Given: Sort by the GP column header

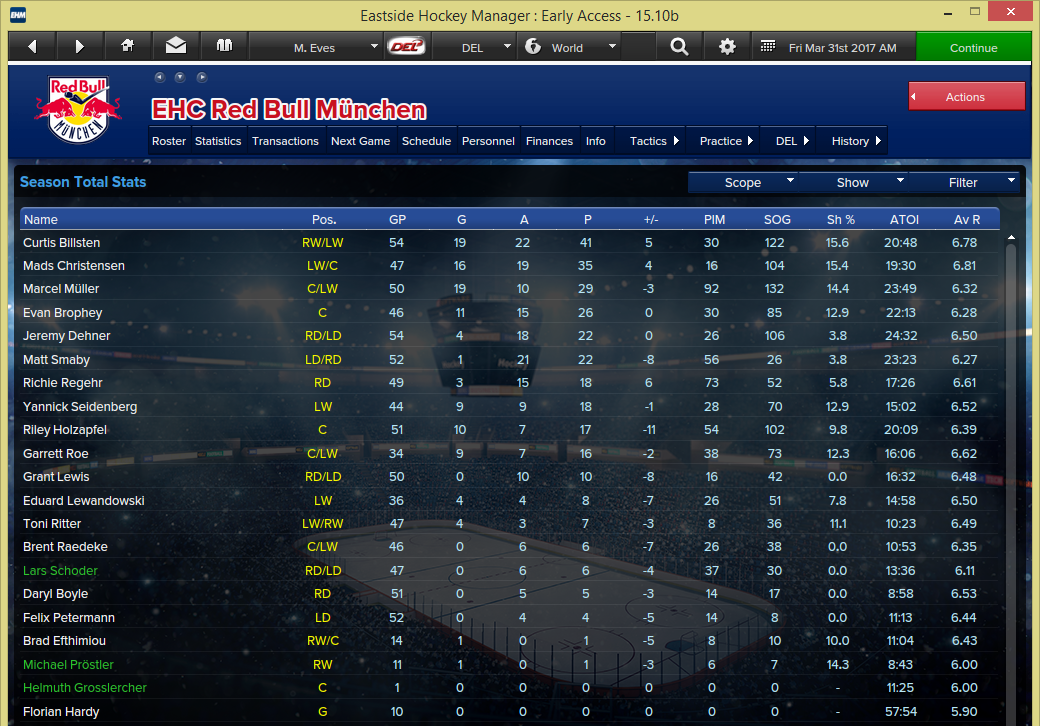Looking at the screenshot, I should [397, 219].
